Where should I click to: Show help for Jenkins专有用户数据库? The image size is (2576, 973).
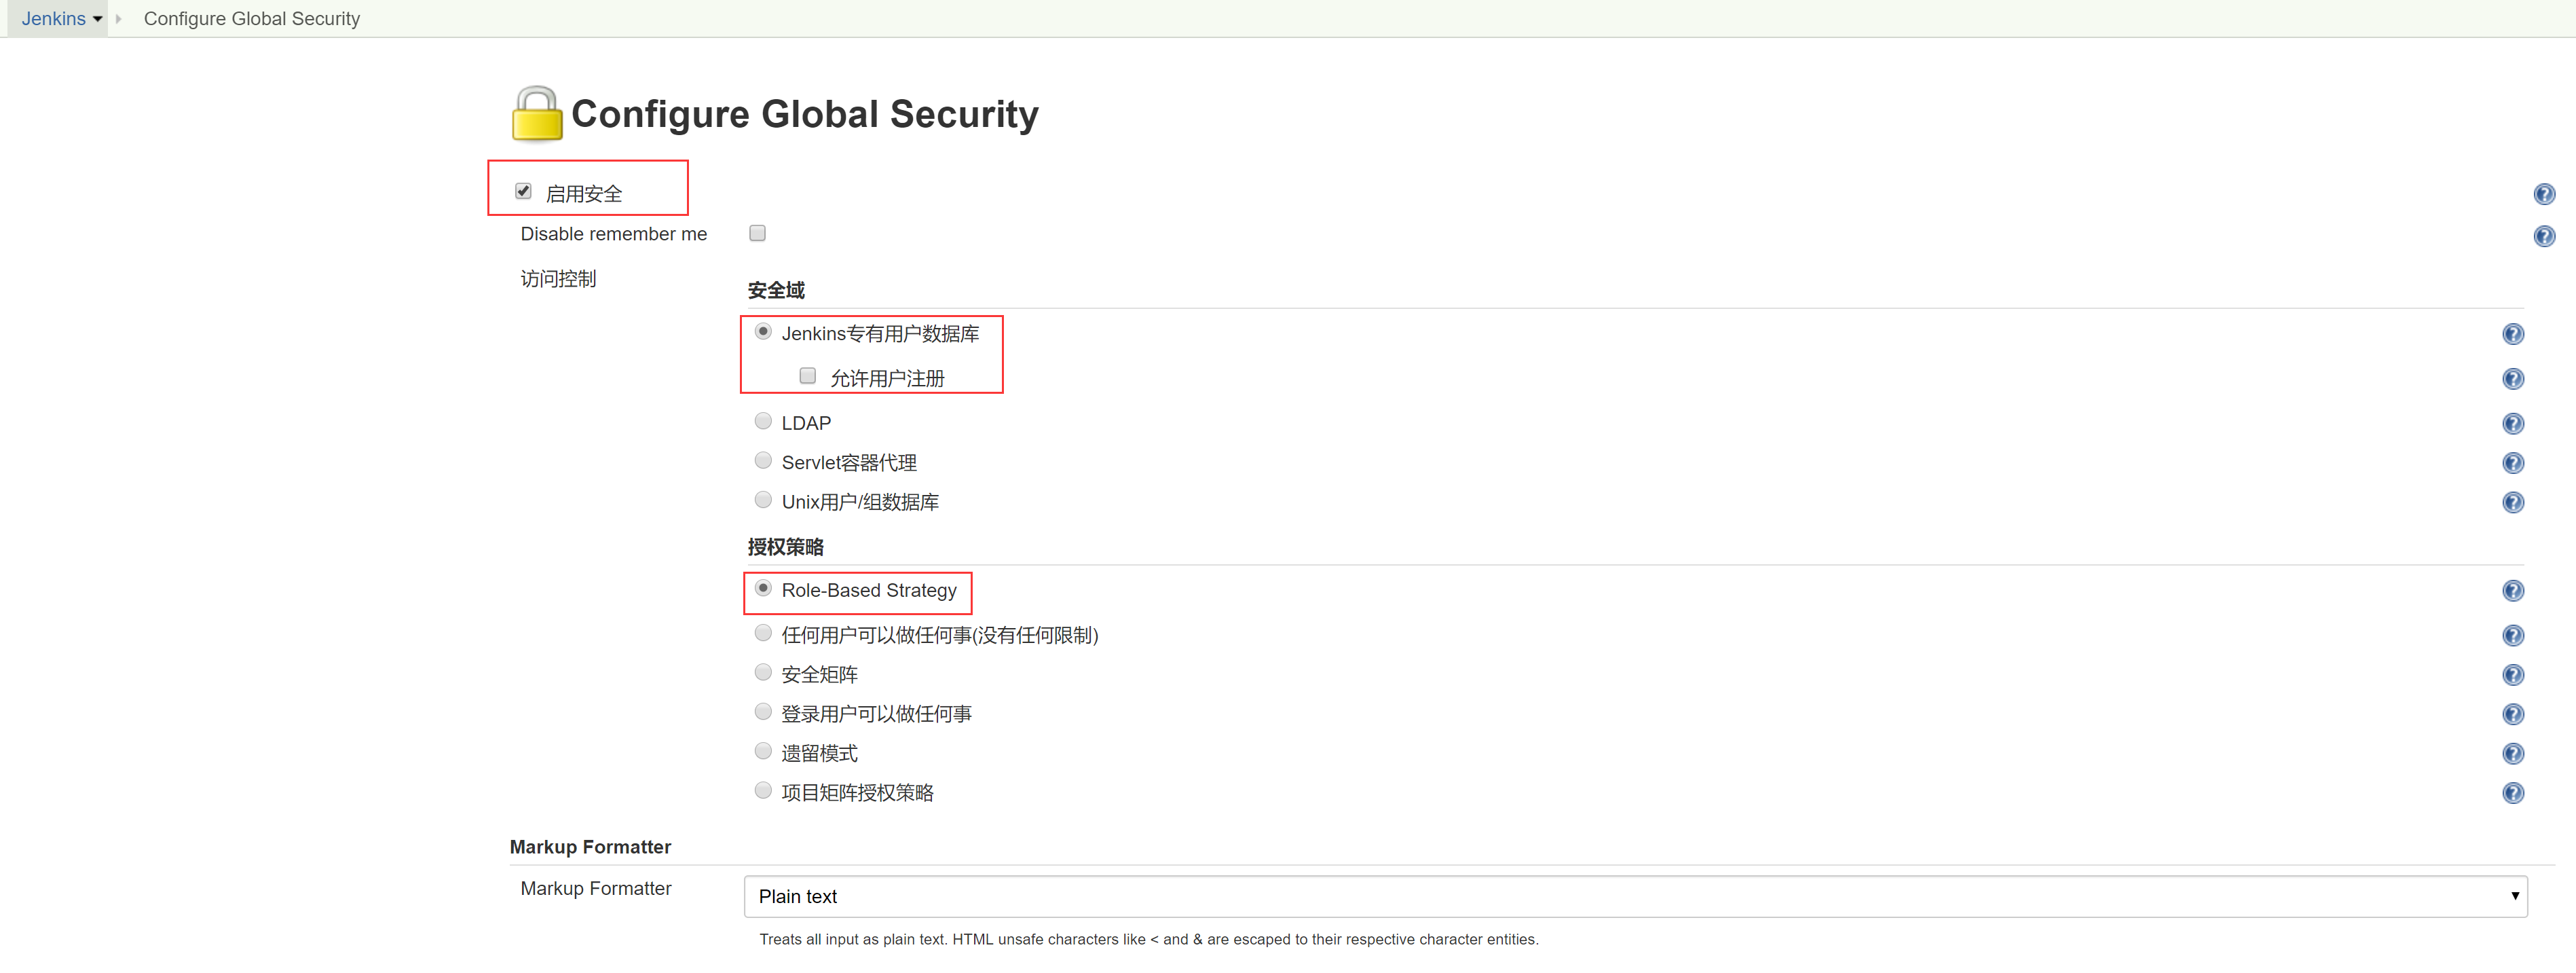click(2512, 334)
